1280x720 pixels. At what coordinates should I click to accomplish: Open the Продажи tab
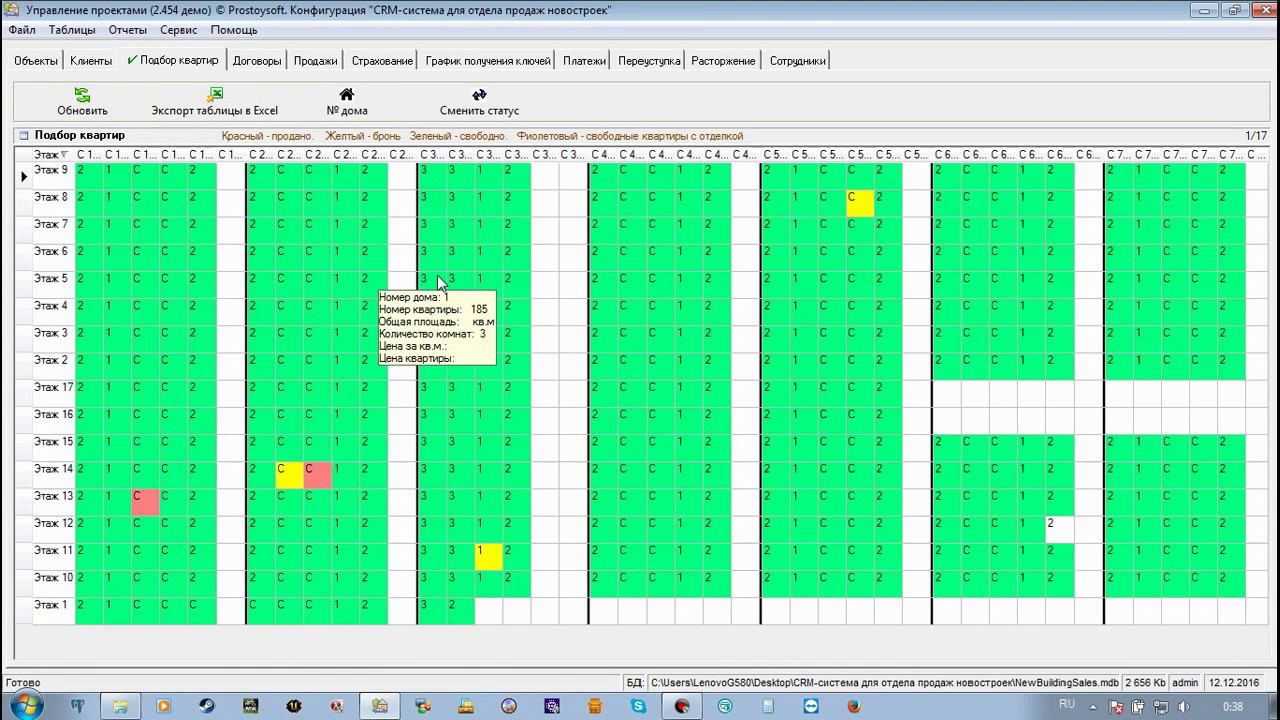click(316, 61)
